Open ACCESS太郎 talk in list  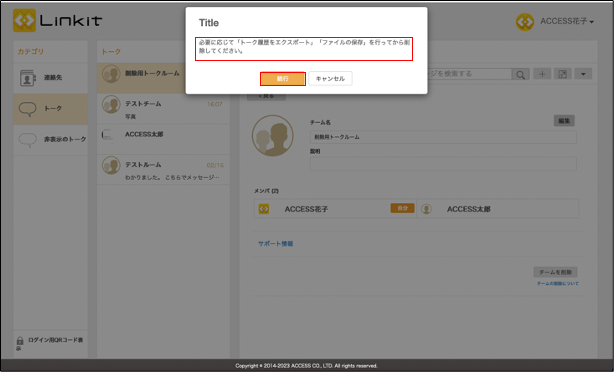point(163,139)
